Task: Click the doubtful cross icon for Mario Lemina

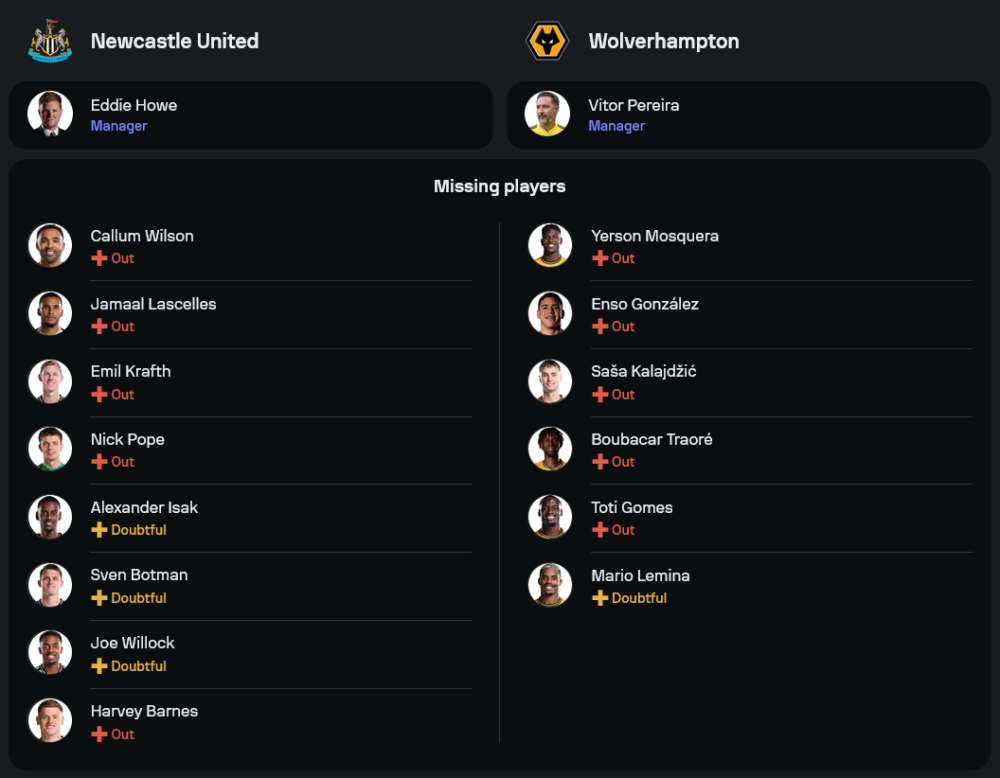Action: 600,598
